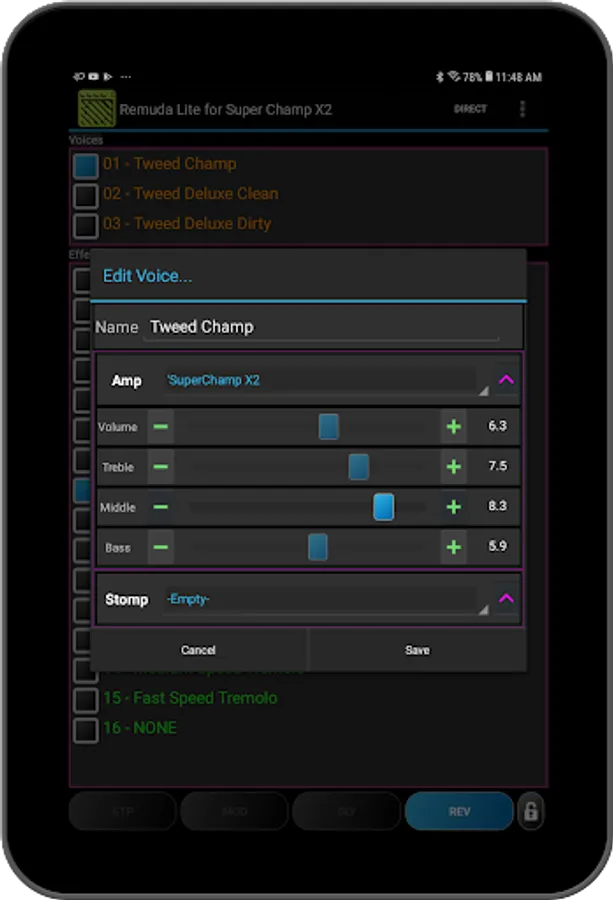Screen dimensions: 613x900
Task: Check the 15 - Fast Speed Tremolo checkbox
Action: [86, 700]
